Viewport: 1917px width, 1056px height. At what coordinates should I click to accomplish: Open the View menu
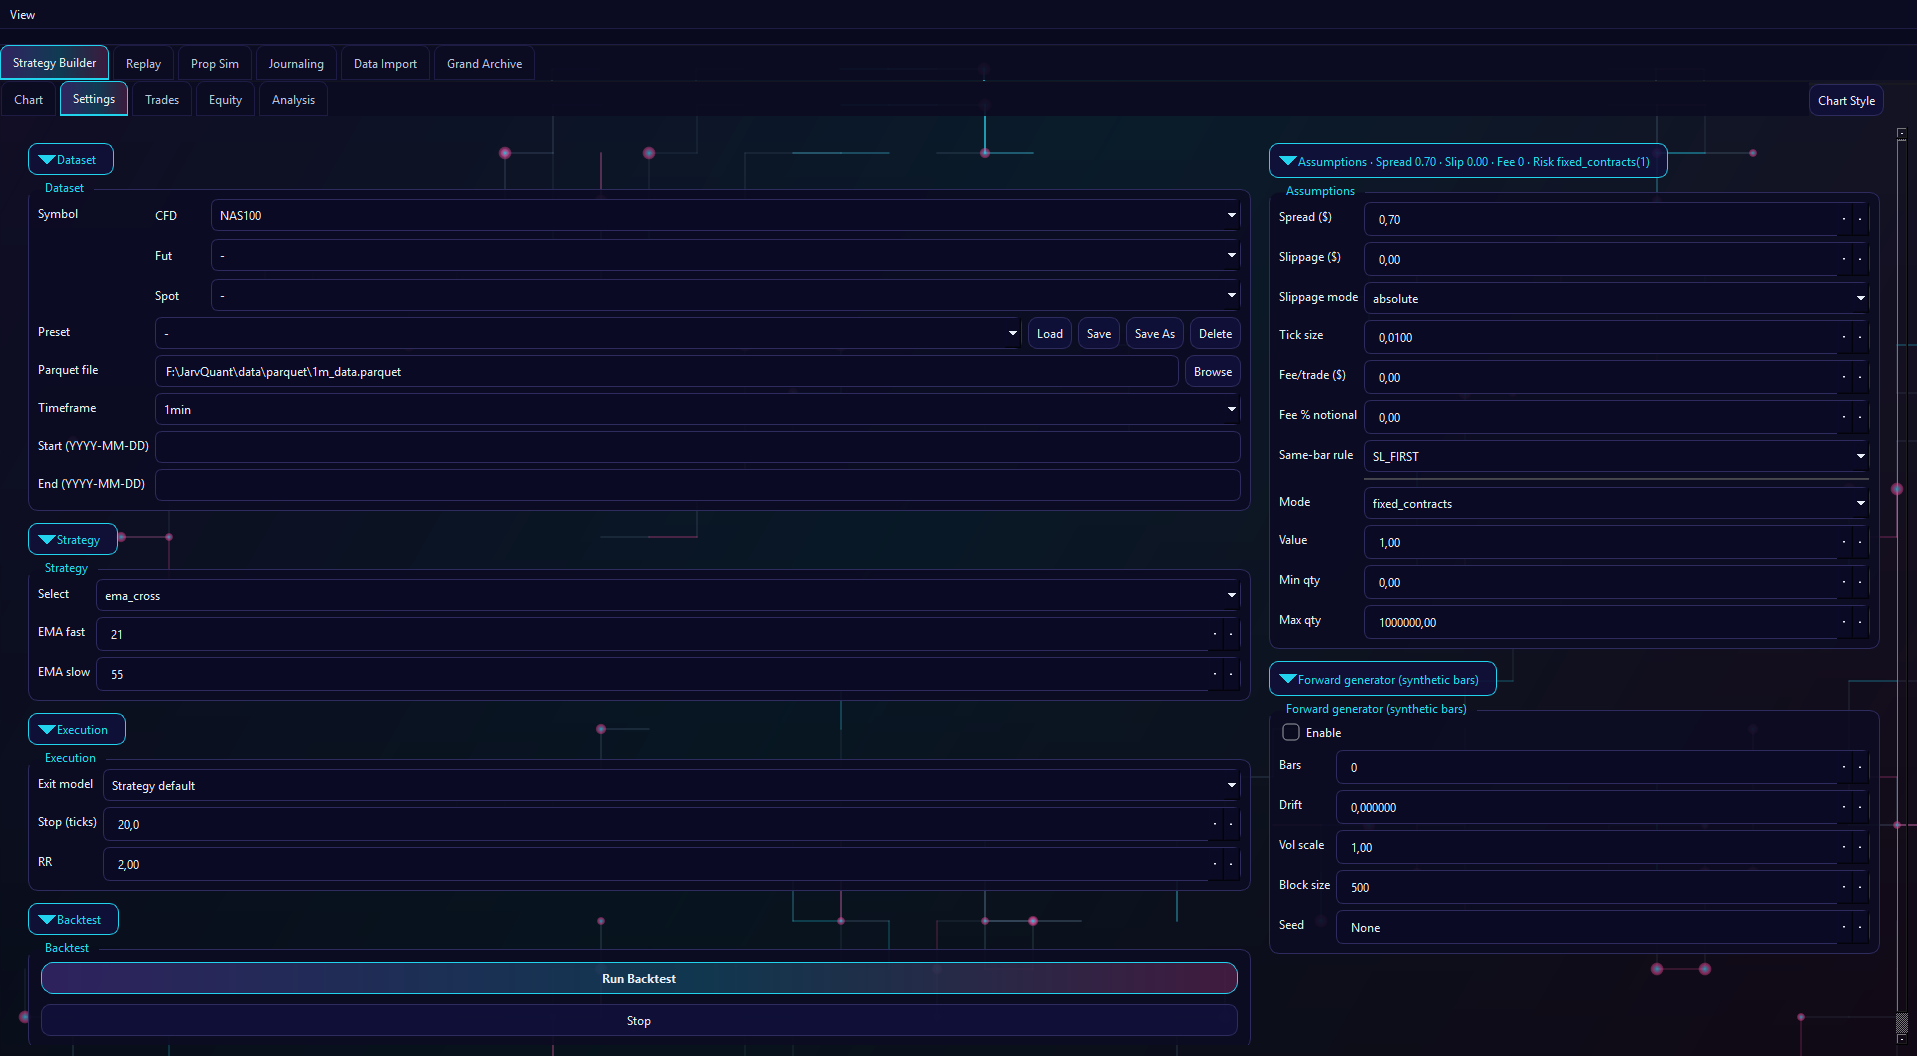[x=22, y=15]
